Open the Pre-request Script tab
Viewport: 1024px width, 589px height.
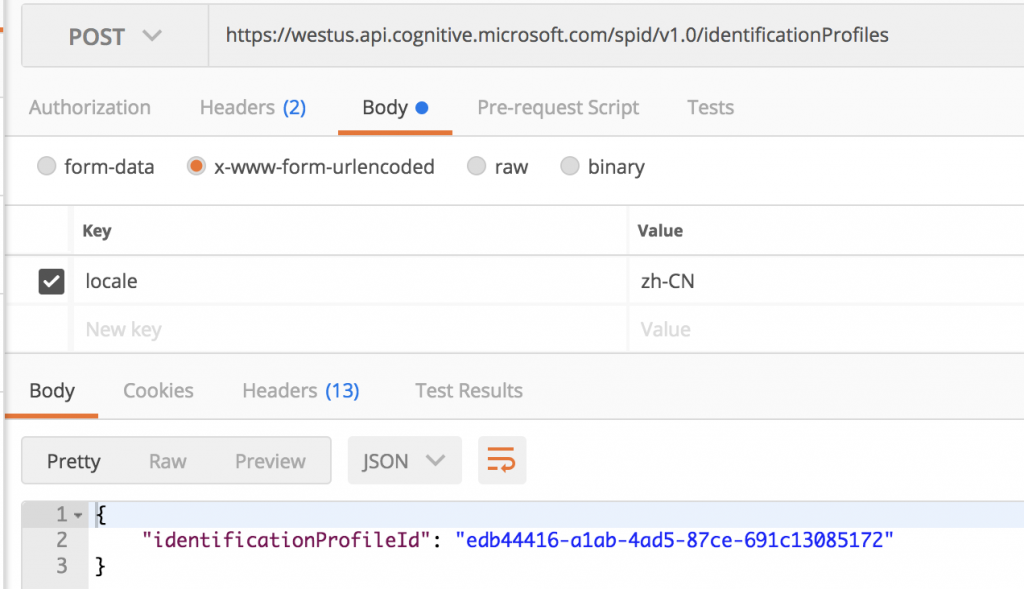[558, 108]
